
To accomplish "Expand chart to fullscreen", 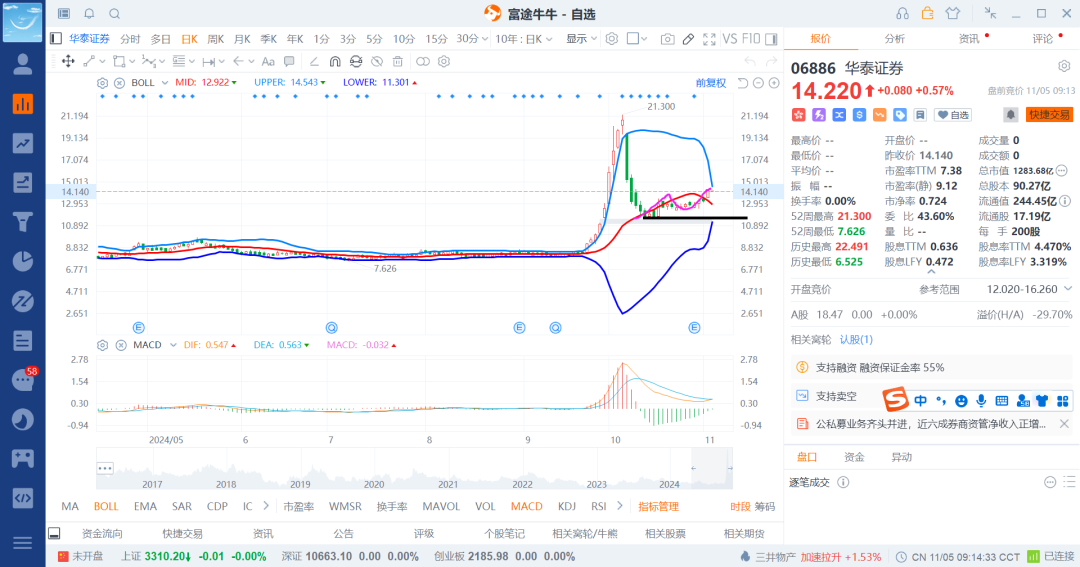I will click(x=709, y=39).
